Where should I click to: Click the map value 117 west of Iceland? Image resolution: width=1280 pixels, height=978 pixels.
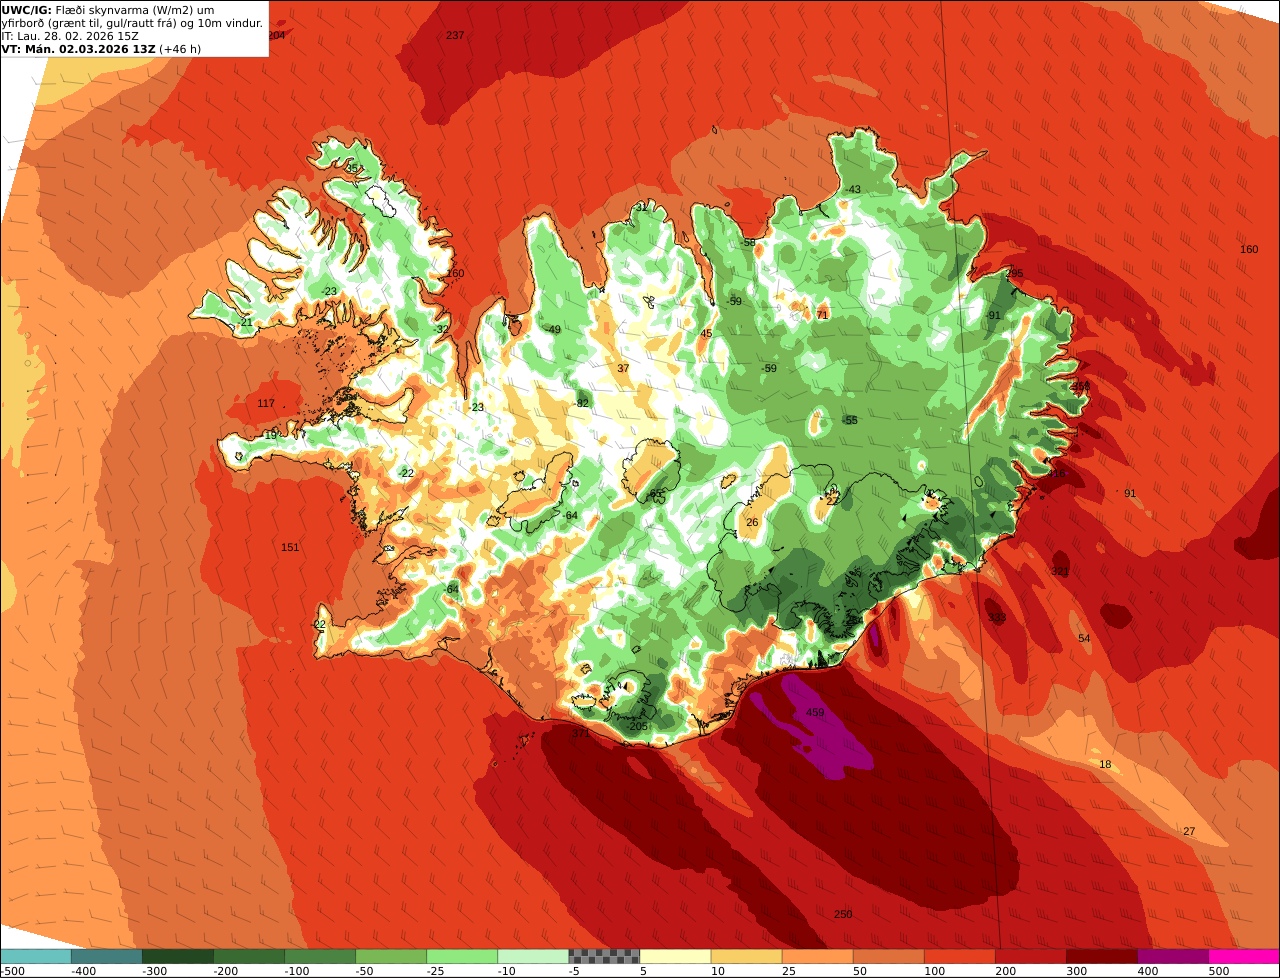[x=266, y=404]
